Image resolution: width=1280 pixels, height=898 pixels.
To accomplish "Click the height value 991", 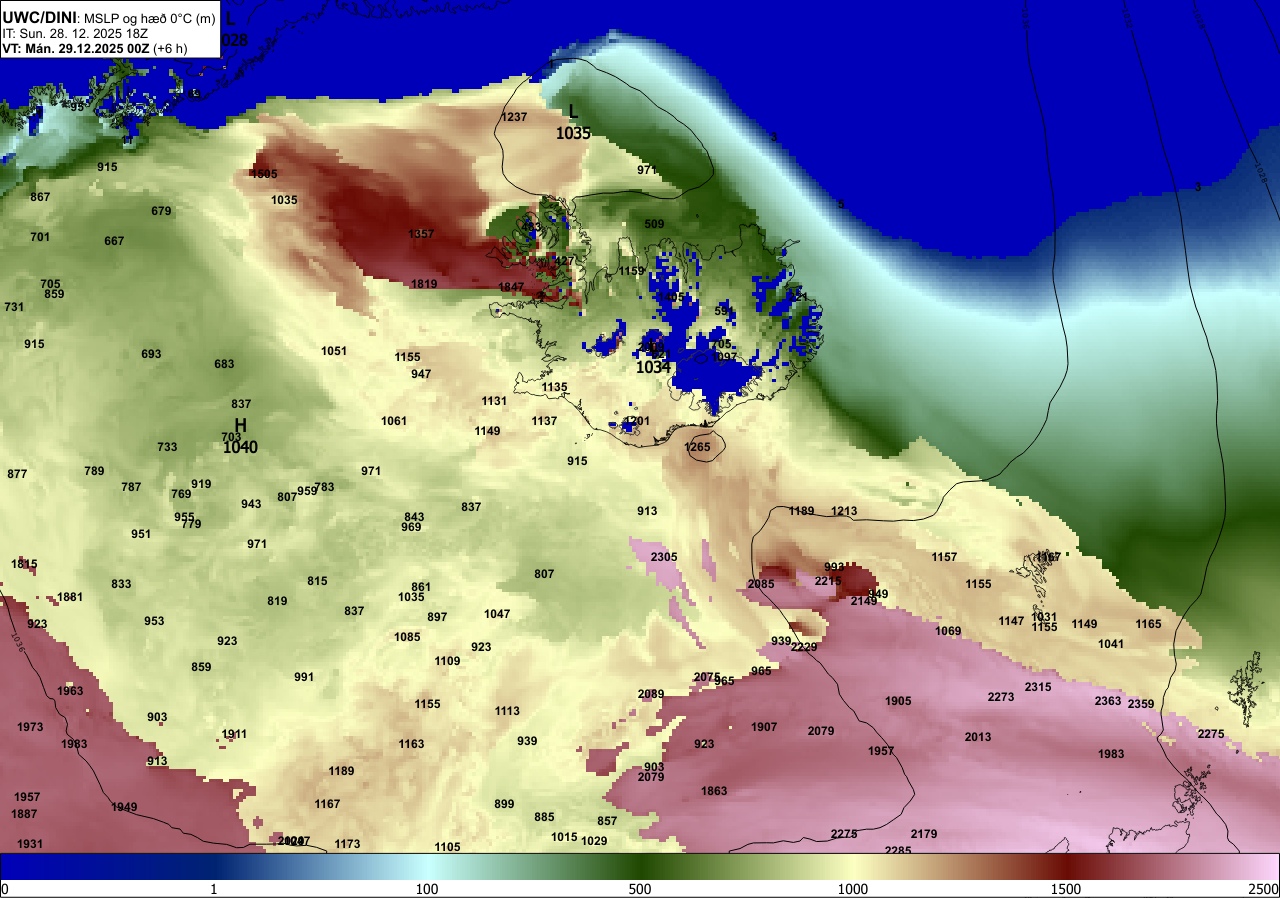I will tap(304, 677).
